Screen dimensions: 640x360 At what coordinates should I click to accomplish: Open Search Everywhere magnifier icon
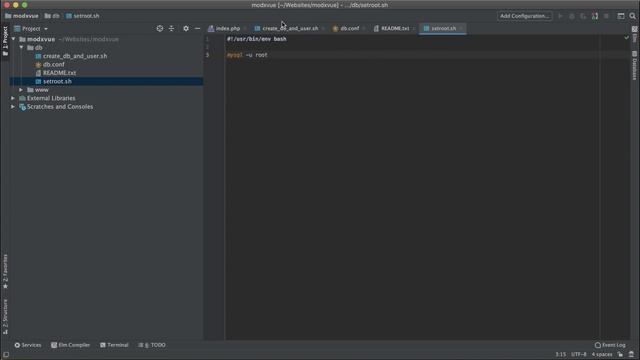pyautogui.click(x=632, y=16)
